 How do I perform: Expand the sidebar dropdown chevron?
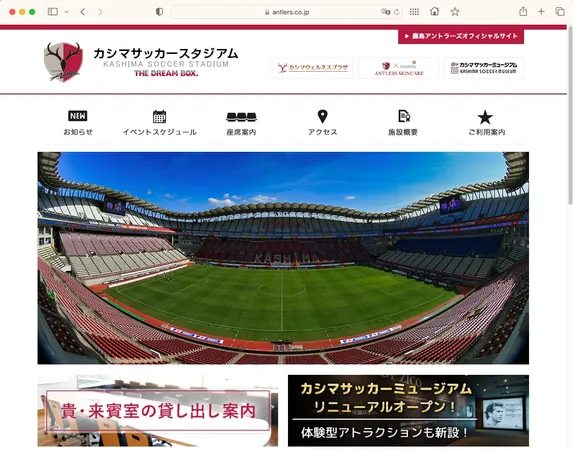pyautogui.click(x=67, y=12)
